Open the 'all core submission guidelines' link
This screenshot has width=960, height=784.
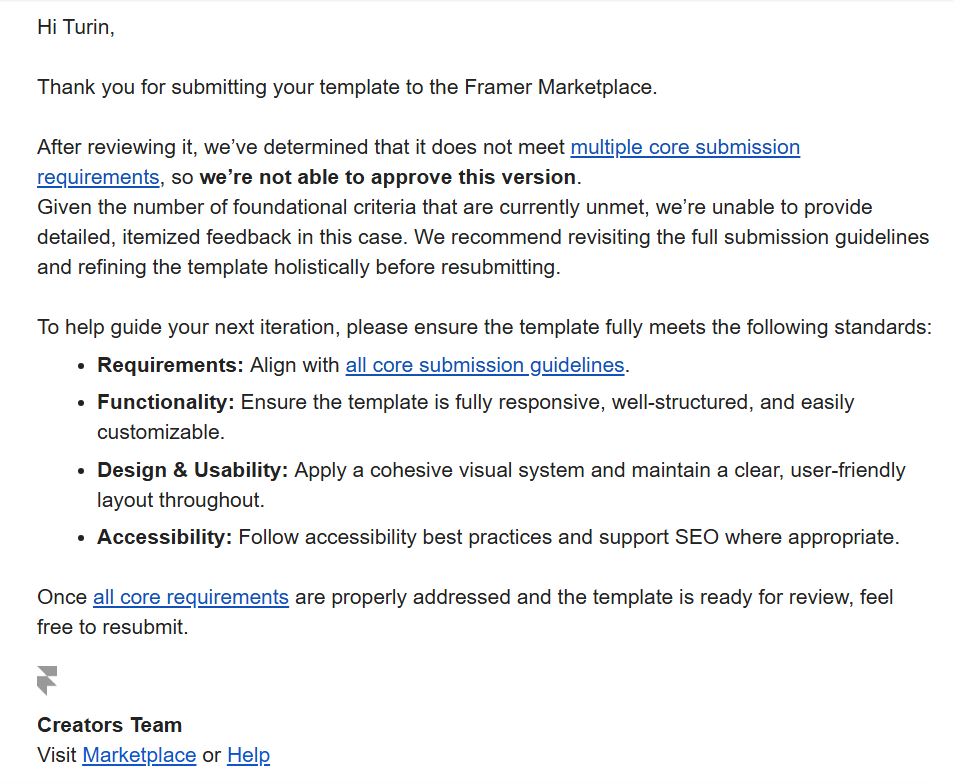pyautogui.click(x=485, y=365)
